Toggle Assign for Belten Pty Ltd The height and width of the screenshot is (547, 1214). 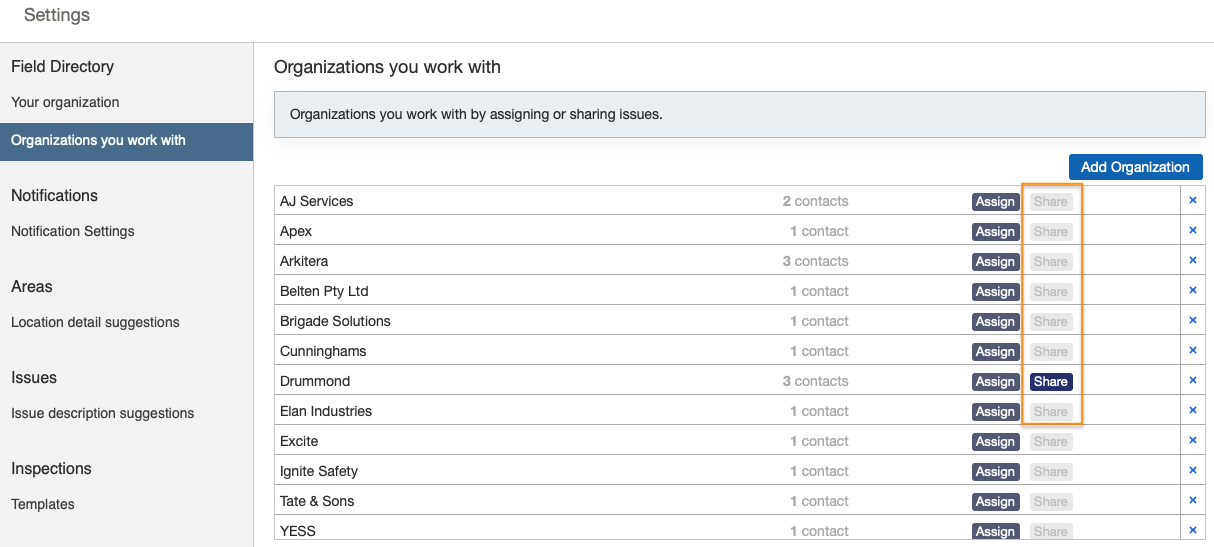[x=995, y=291]
